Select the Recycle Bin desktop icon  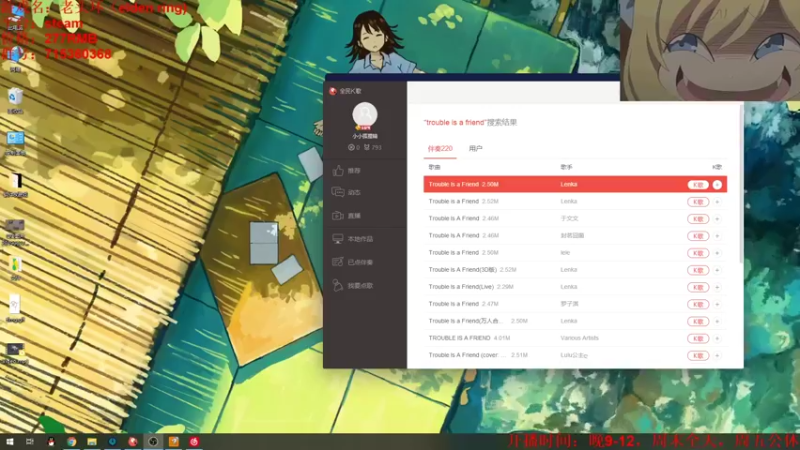[15, 101]
